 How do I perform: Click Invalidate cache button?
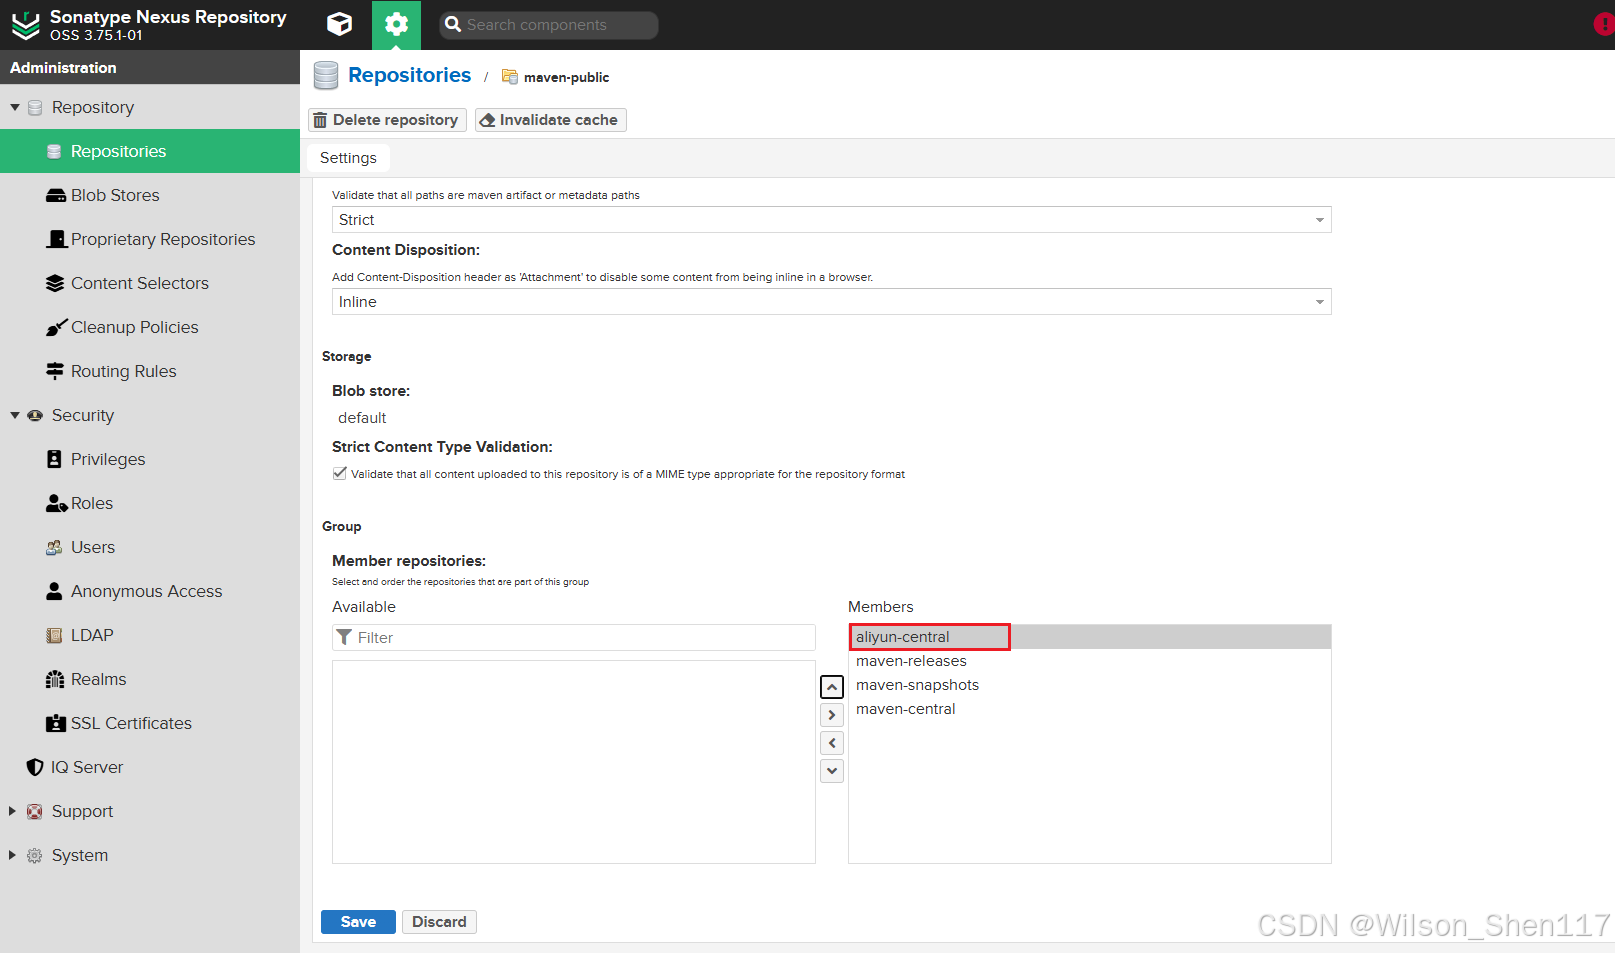tap(551, 120)
